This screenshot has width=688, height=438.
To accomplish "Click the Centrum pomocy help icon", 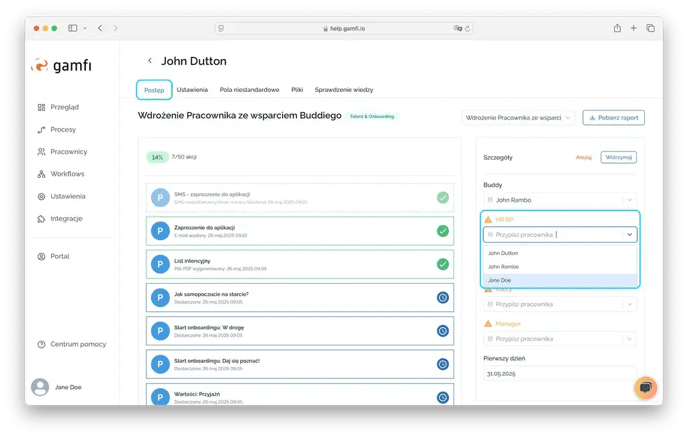I will 41,344.
